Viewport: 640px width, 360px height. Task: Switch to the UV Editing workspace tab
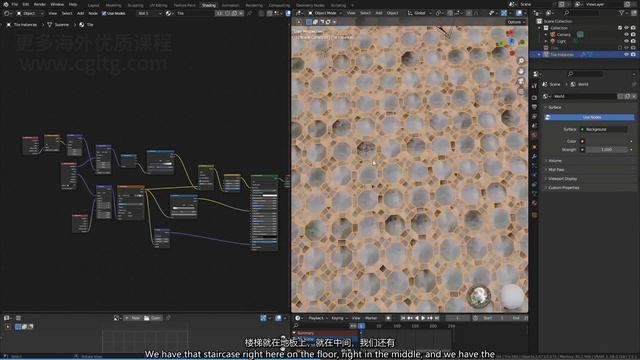tap(158, 5)
